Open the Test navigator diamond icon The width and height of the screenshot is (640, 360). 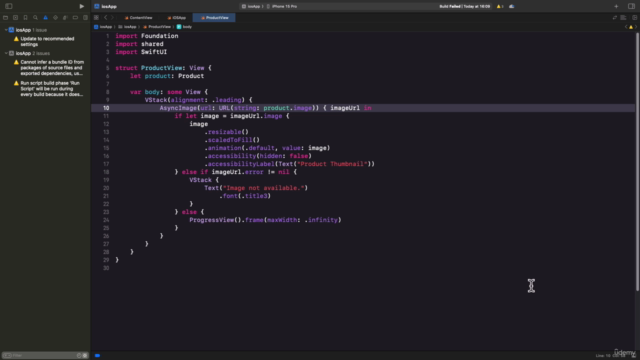coord(56,18)
